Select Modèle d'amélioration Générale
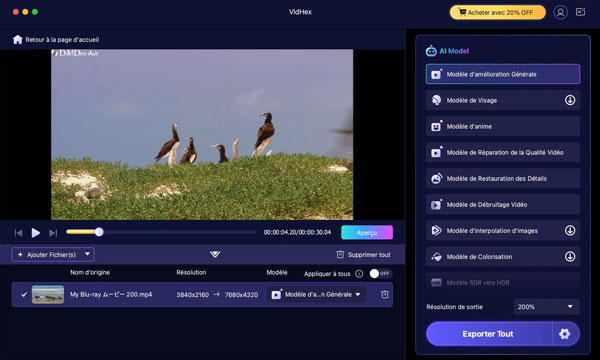Viewport: 600px width, 360px height. pos(503,74)
